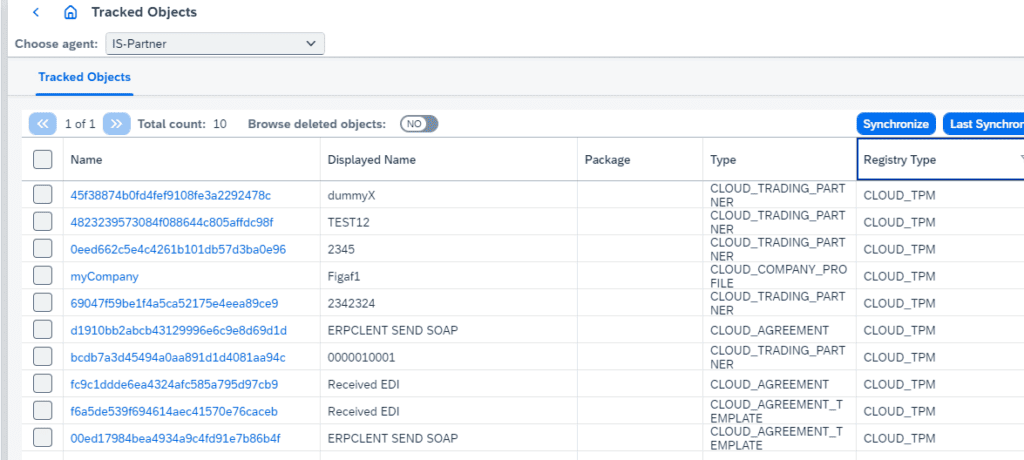Open object bcdb7a3d45494a0aa891d1d4081aa94c
The height and width of the screenshot is (460, 1024).
178,357
